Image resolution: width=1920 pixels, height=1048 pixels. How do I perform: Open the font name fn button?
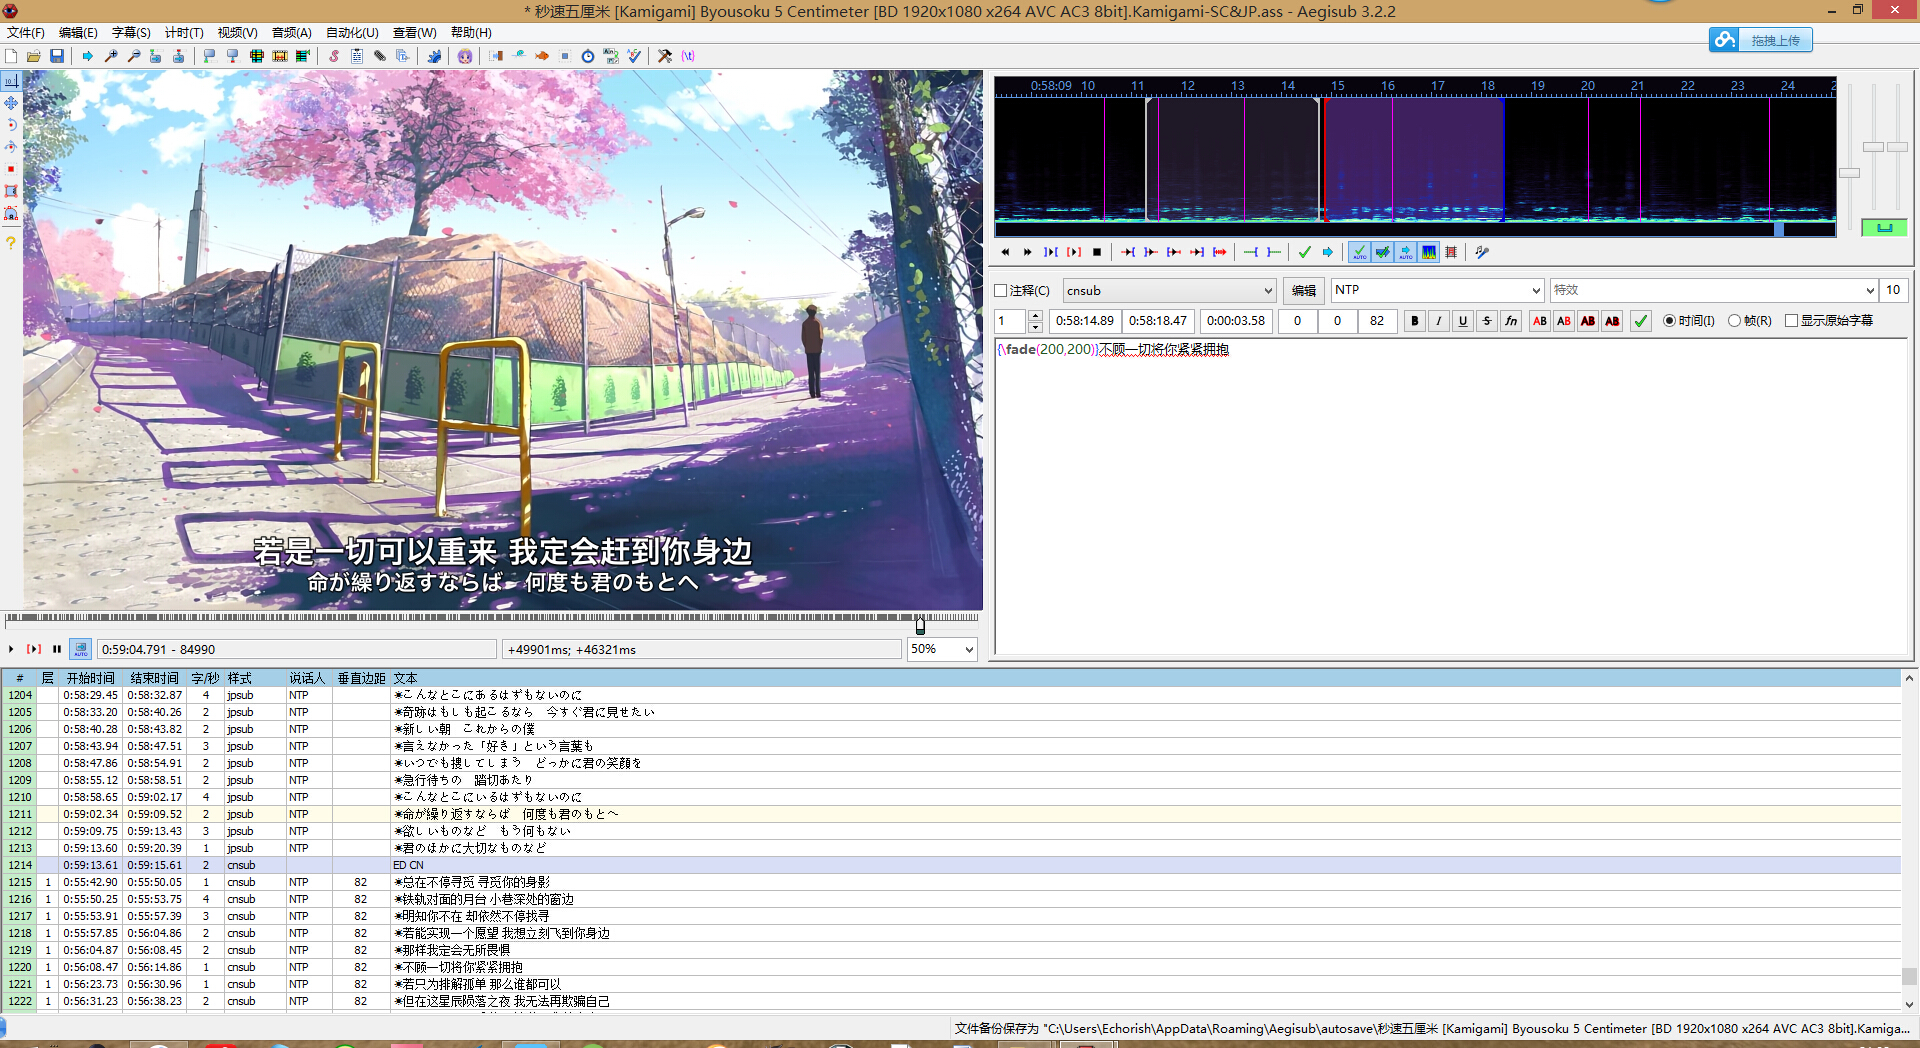tap(1510, 321)
